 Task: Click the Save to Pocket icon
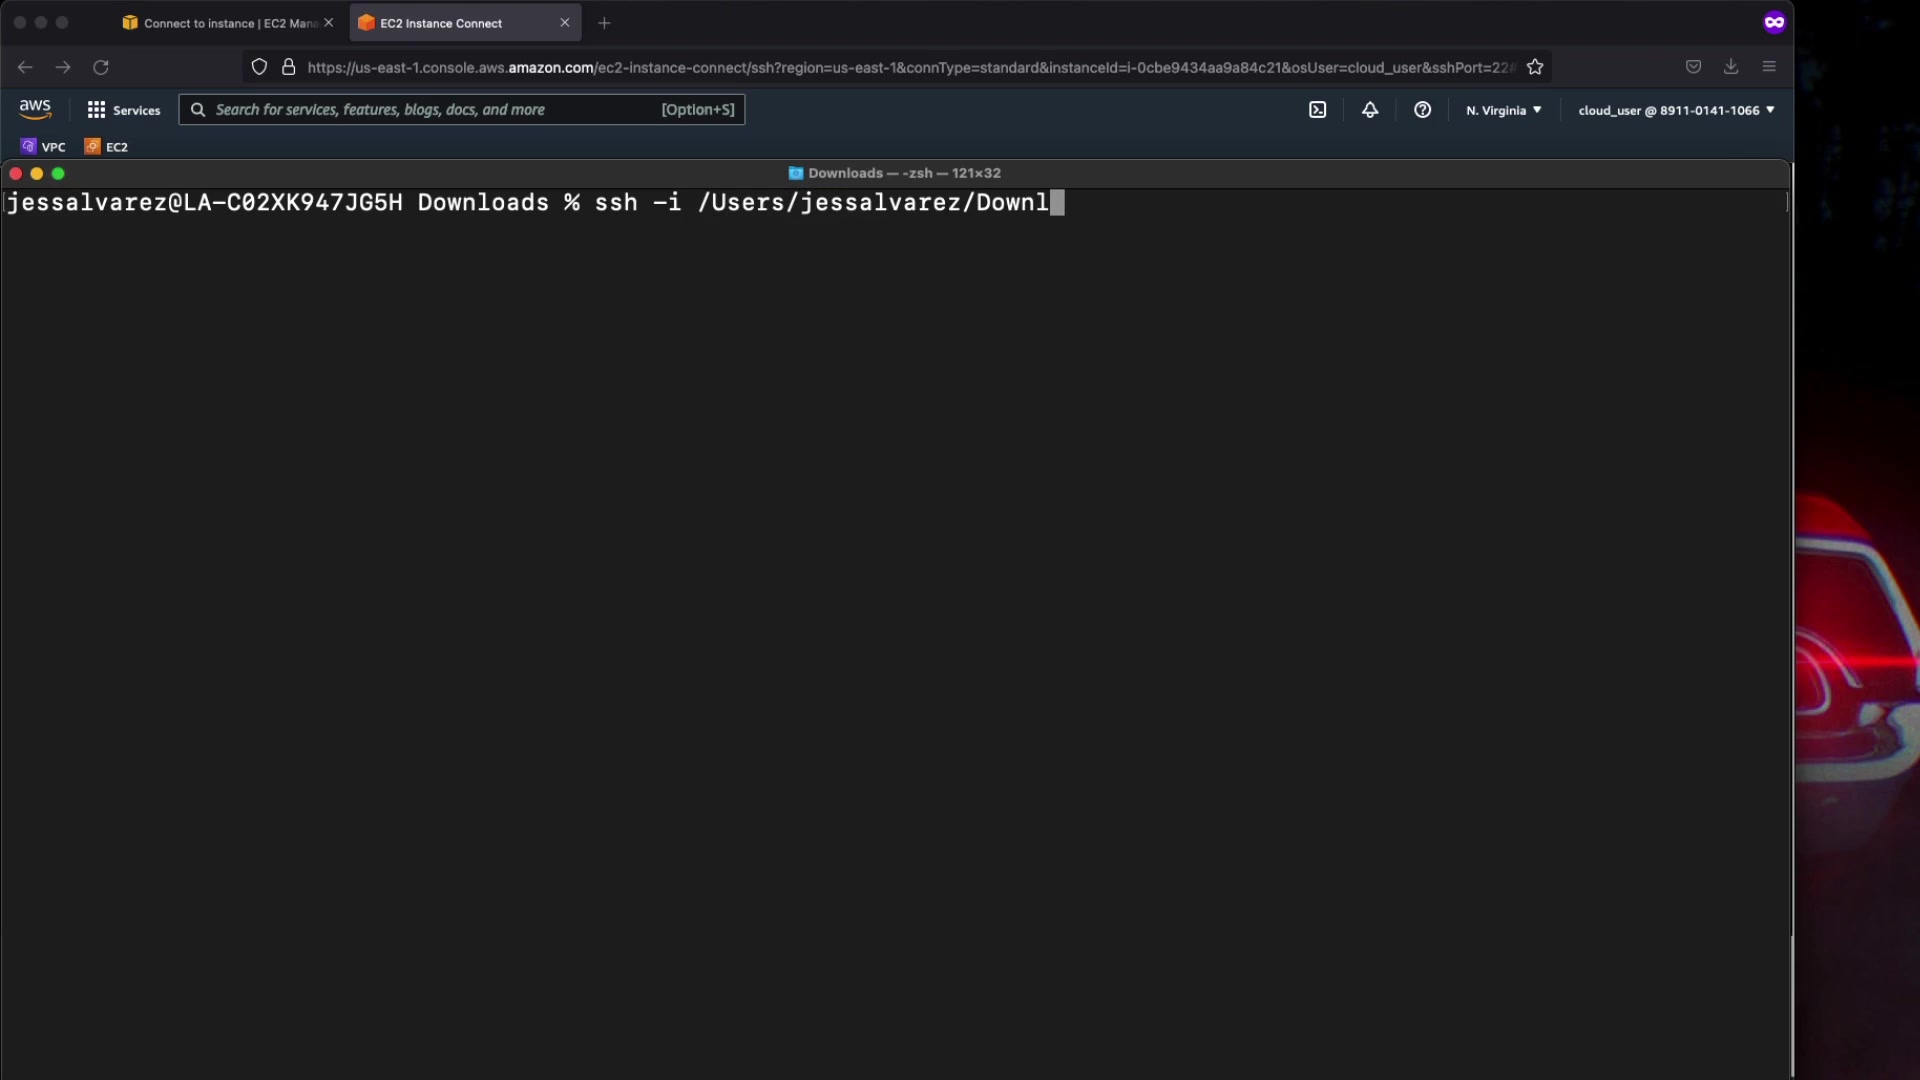click(x=1693, y=67)
